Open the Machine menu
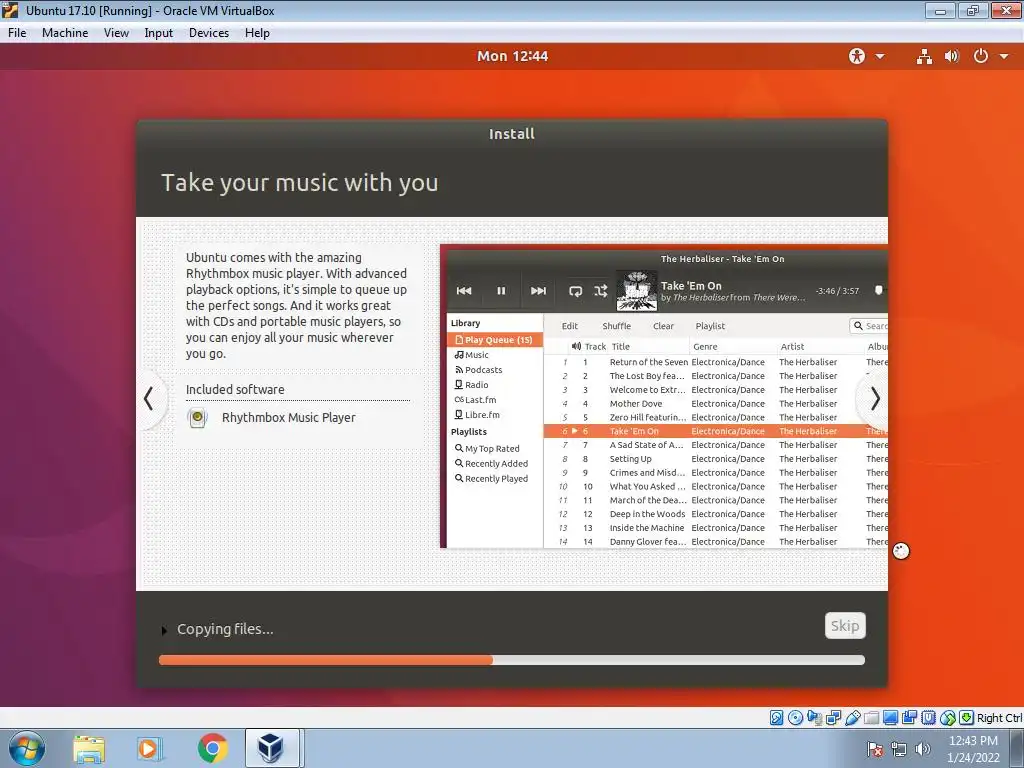Screen dimensions: 1024x768 click(x=65, y=33)
